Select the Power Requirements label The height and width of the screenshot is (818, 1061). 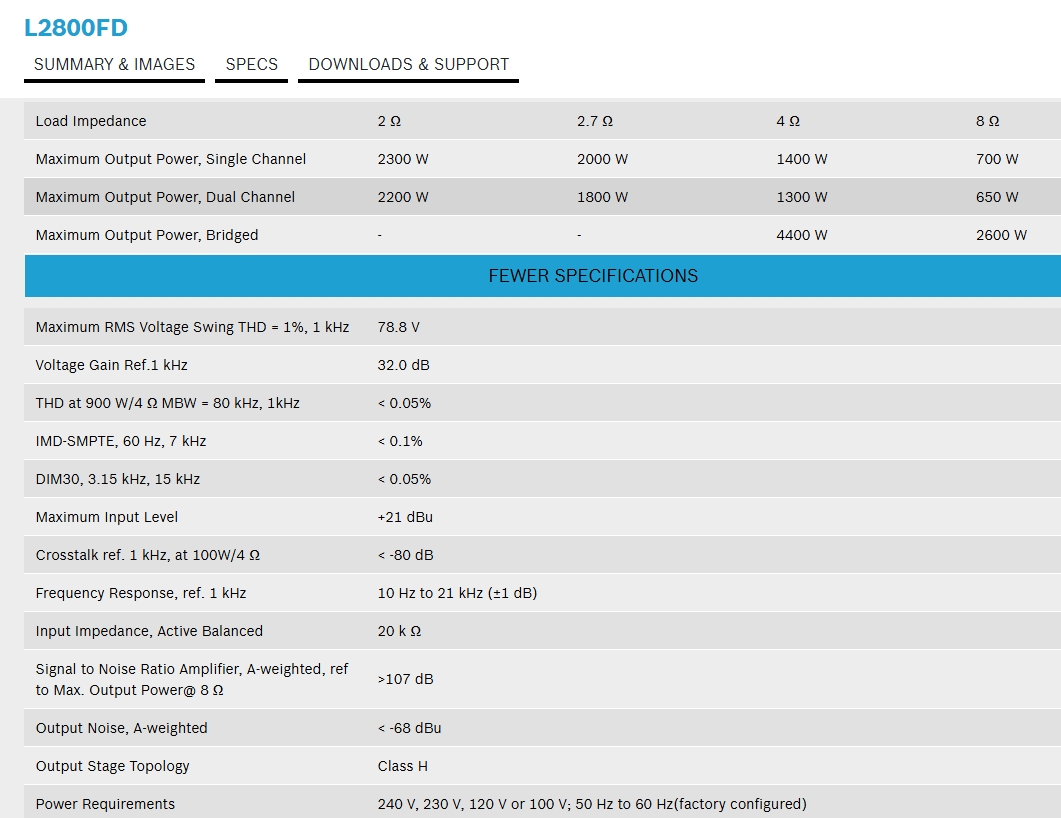click(105, 804)
